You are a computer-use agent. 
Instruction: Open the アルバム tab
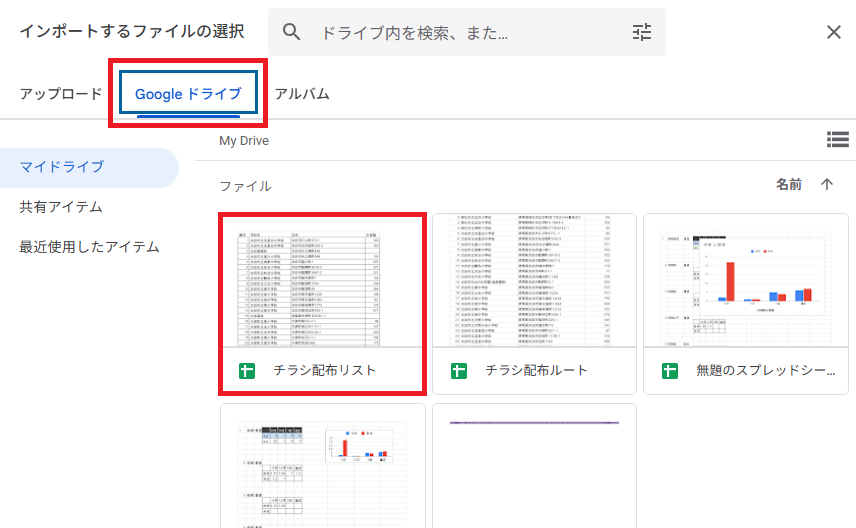click(302, 94)
